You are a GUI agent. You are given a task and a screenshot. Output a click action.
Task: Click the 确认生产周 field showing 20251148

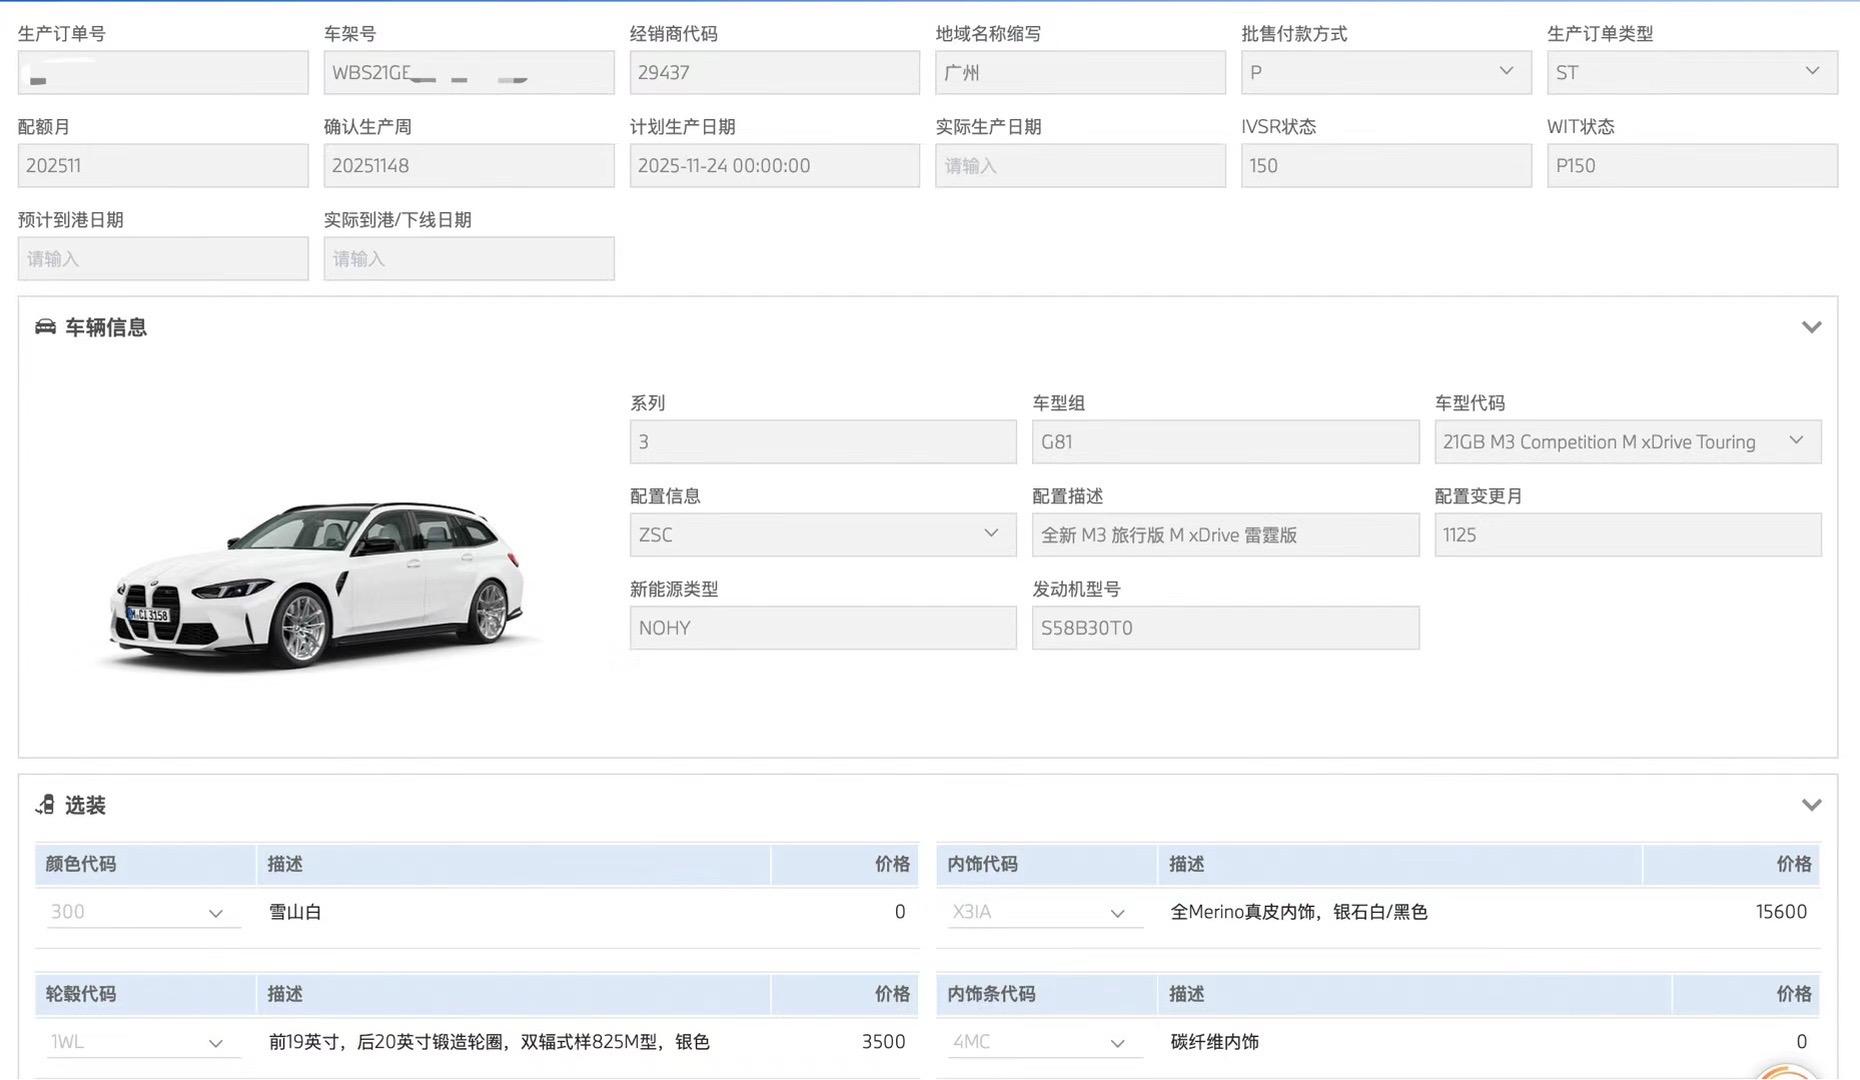click(x=469, y=165)
